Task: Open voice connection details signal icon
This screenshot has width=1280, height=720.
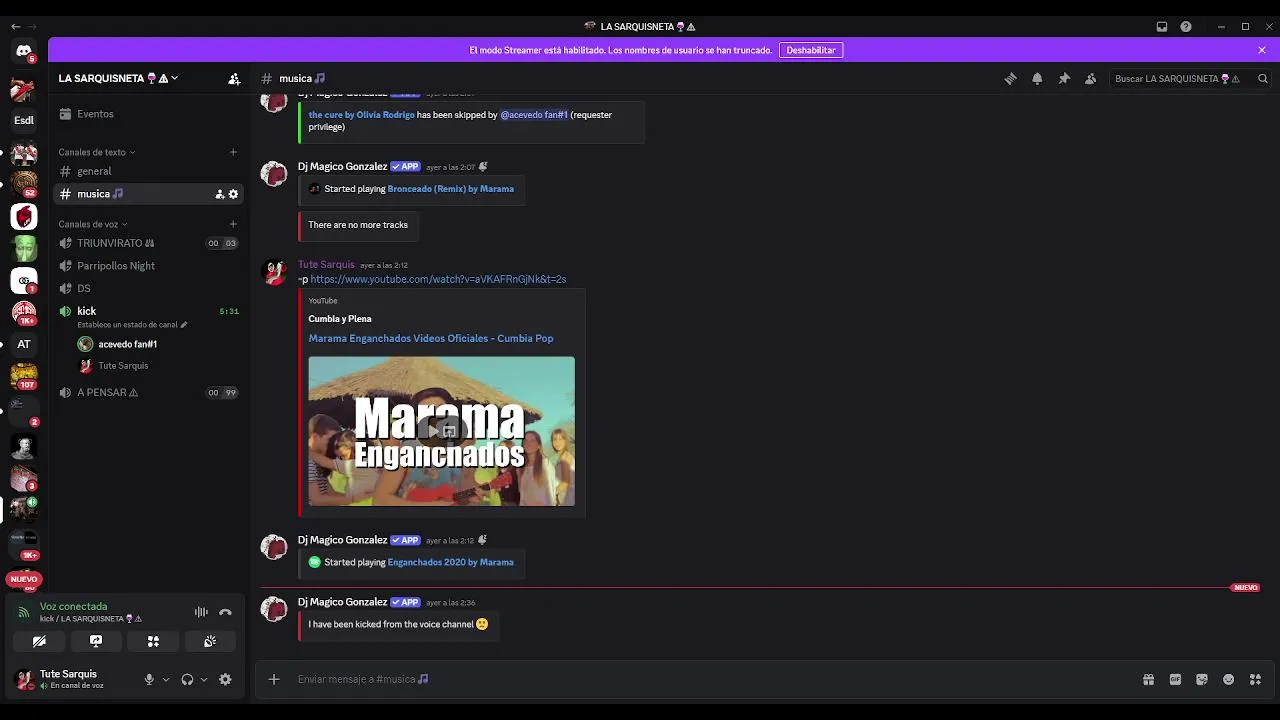Action: click(x=24, y=612)
